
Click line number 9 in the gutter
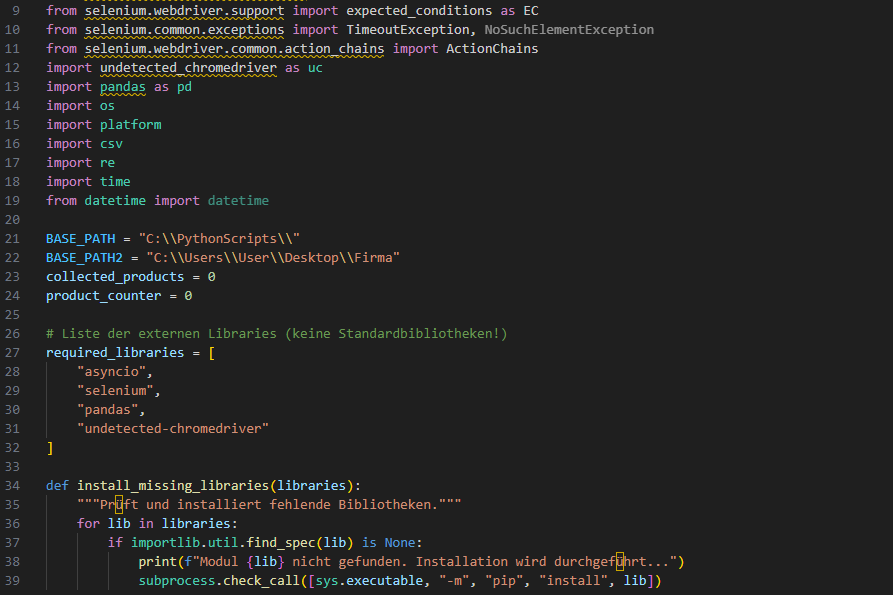(15, 11)
